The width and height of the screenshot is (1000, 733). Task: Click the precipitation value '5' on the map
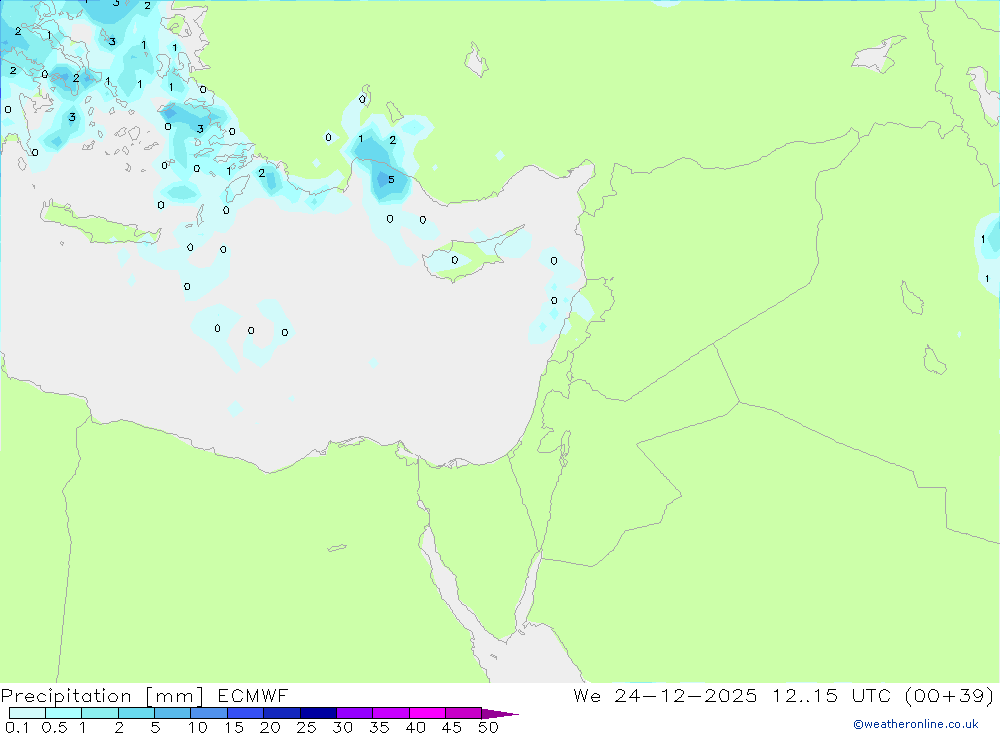(x=391, y=180)
